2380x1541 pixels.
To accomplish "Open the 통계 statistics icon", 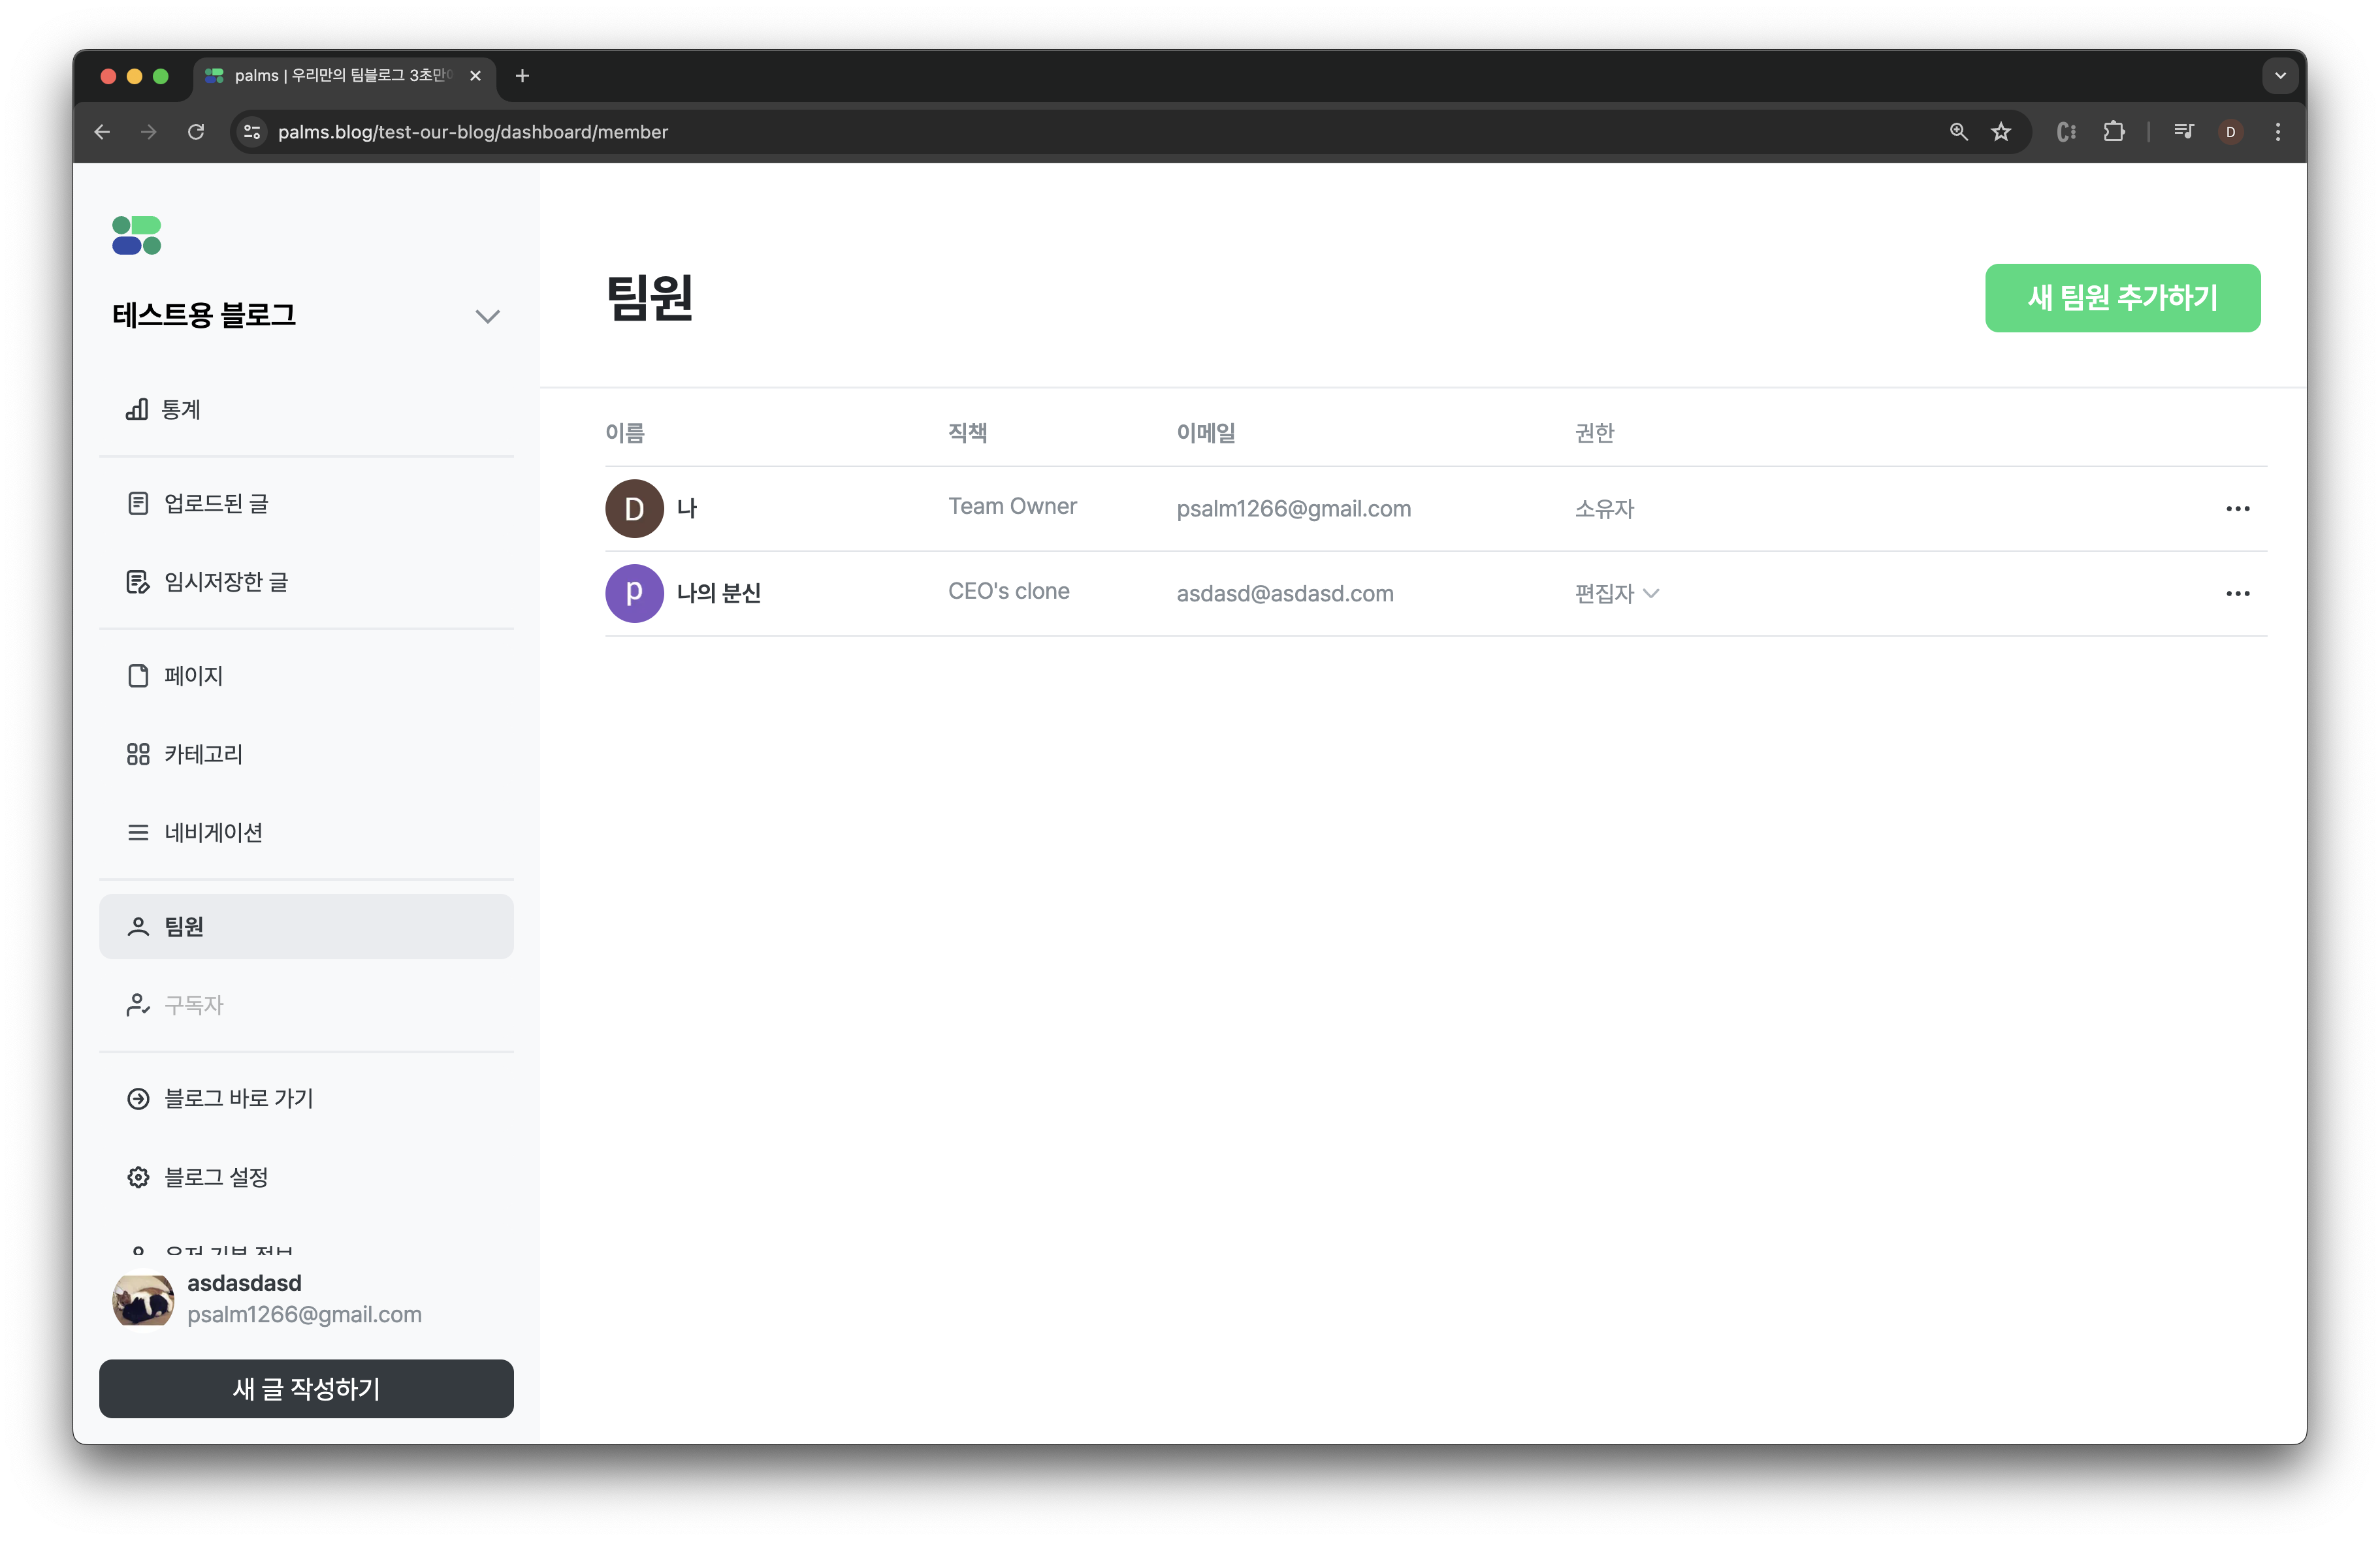I will click(137, 409).
